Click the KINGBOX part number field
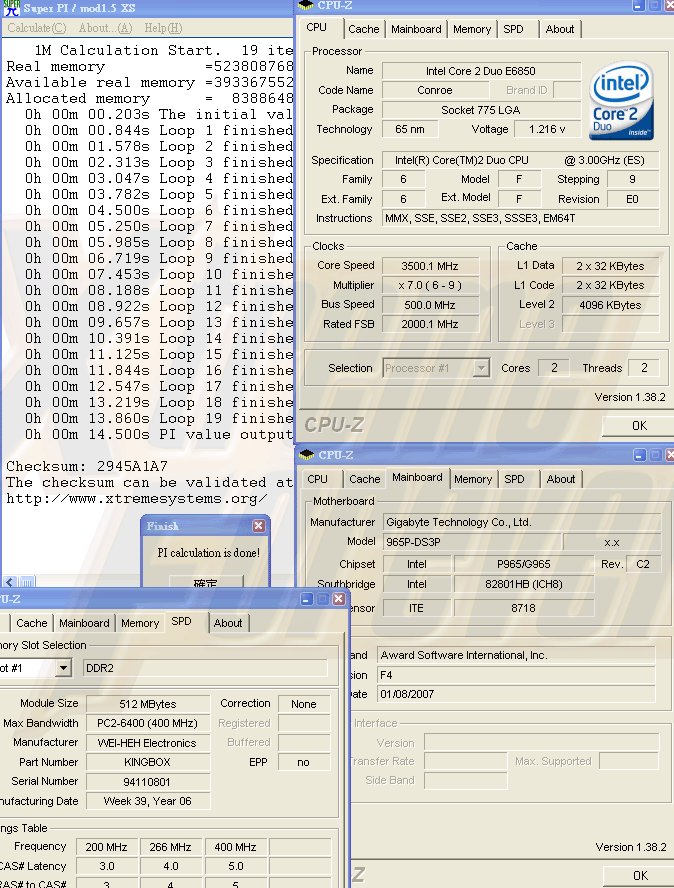Viewport: 674px width, 888px height. click(x=148, y=762)
